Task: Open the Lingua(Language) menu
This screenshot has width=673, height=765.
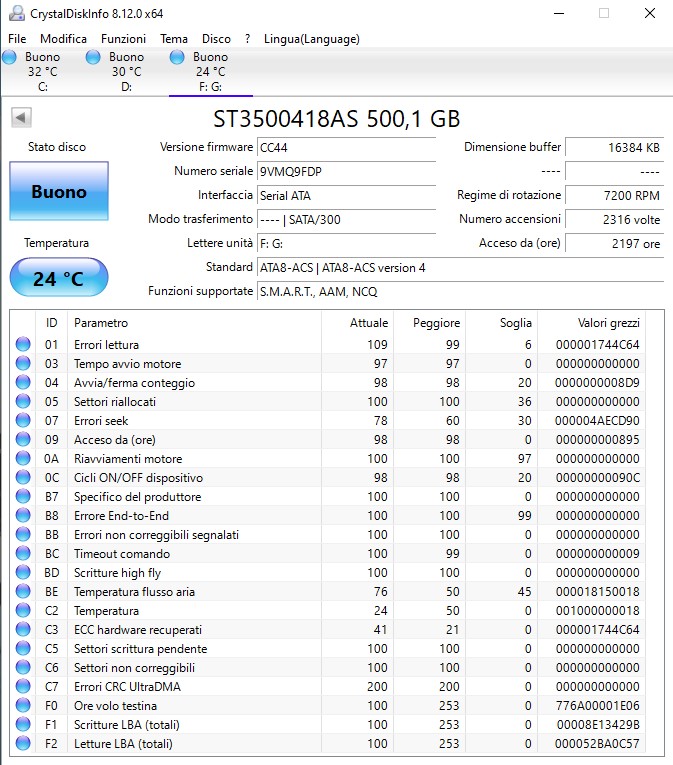Action: click(312, 39)
